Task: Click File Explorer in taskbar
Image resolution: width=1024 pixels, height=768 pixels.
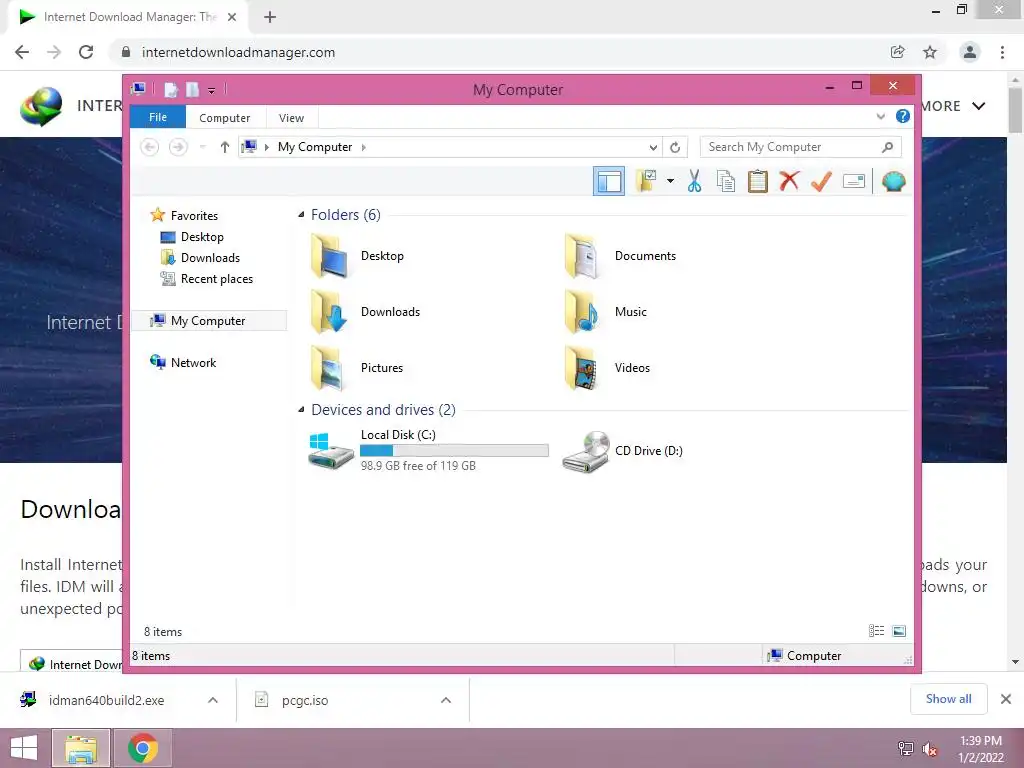Action: pyautogui.click(x=81, y=748)
